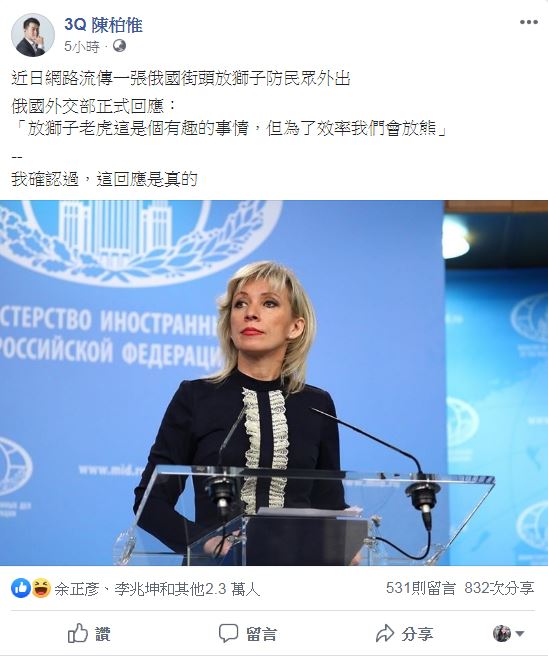Image resolution: width=548 pixels, height=660 pixels.
Task: Click the blue thumbs-up reaction icon
Action: click(x=21, y=588)
